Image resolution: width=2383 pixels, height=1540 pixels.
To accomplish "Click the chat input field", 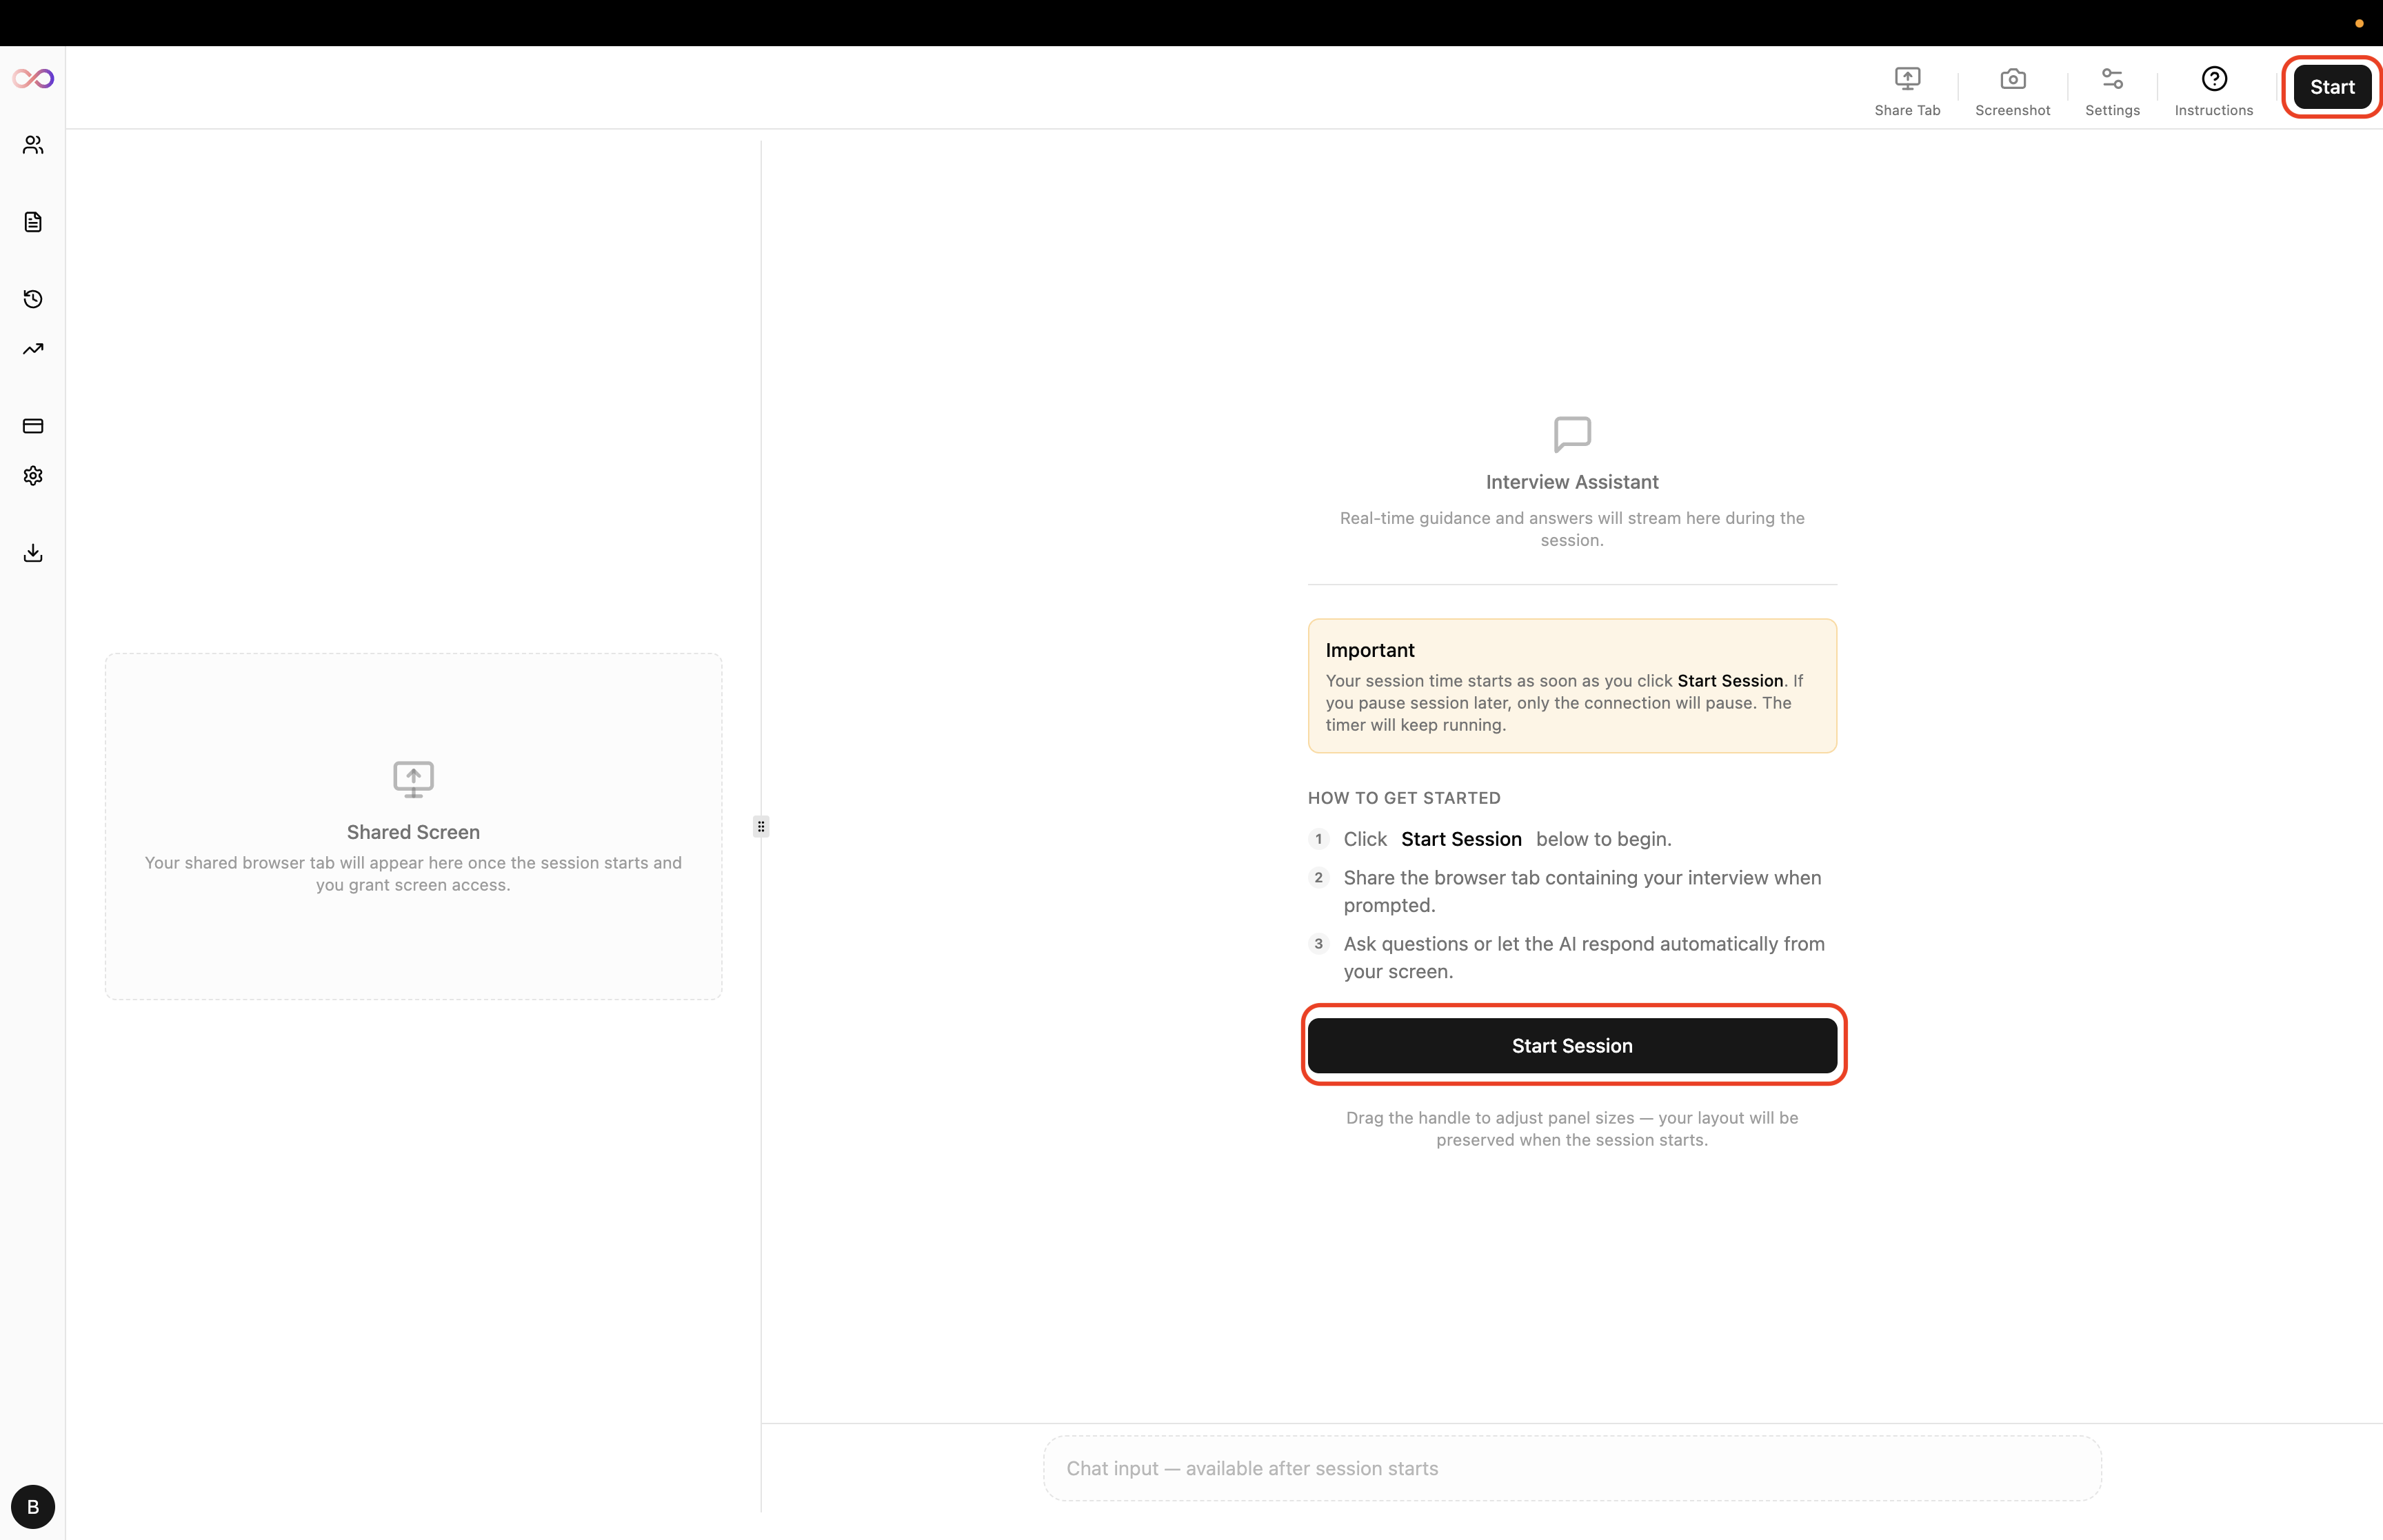I will 1572,1468.
